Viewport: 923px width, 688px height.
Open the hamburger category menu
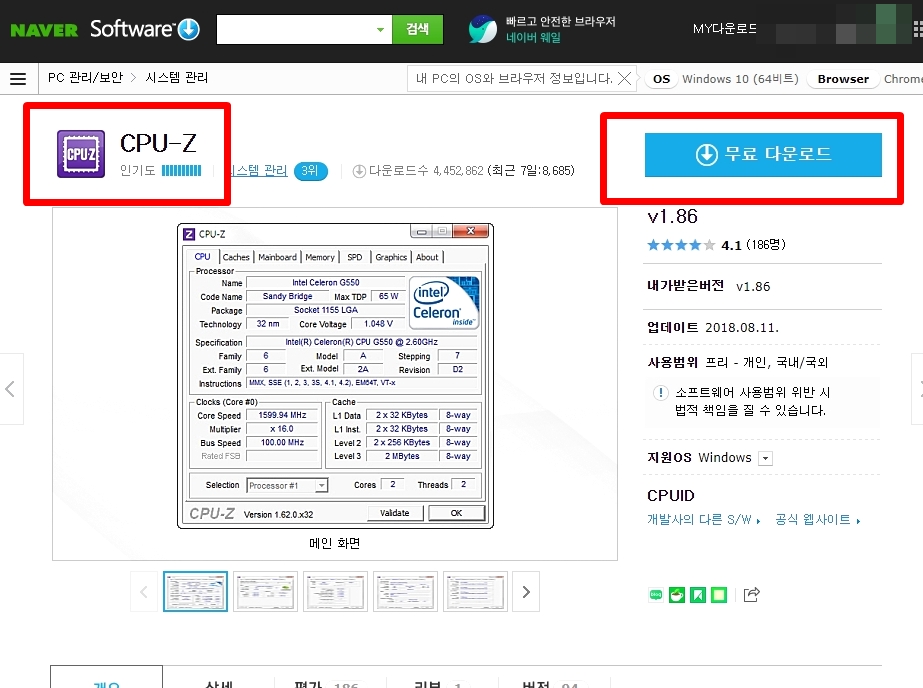click(x=18, y=78)
